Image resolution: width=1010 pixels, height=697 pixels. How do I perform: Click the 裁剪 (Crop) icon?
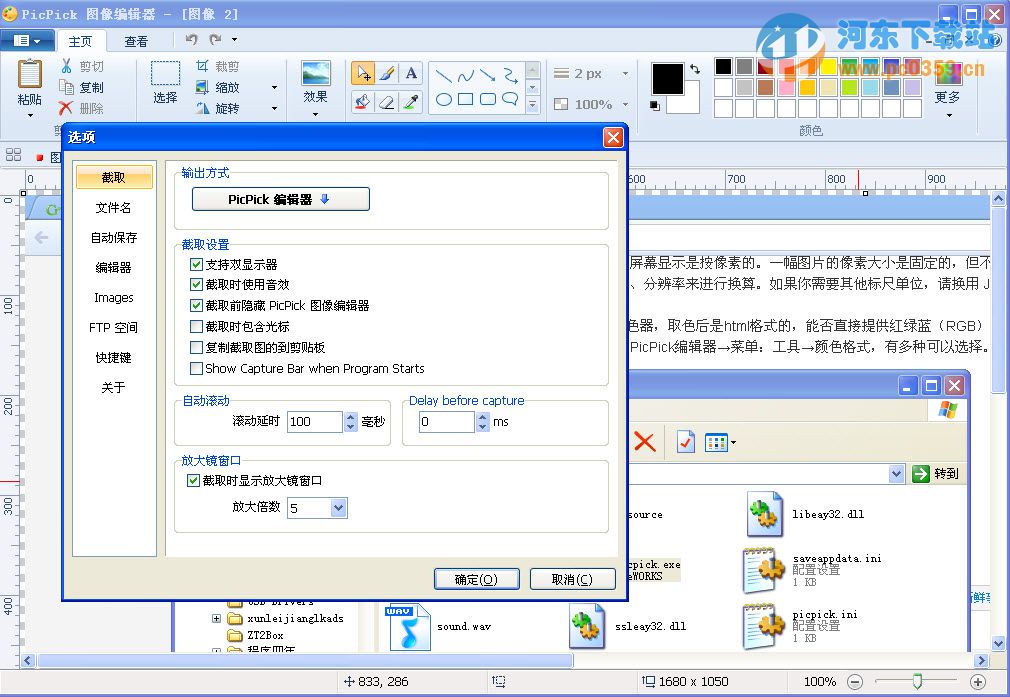point(203,65)
